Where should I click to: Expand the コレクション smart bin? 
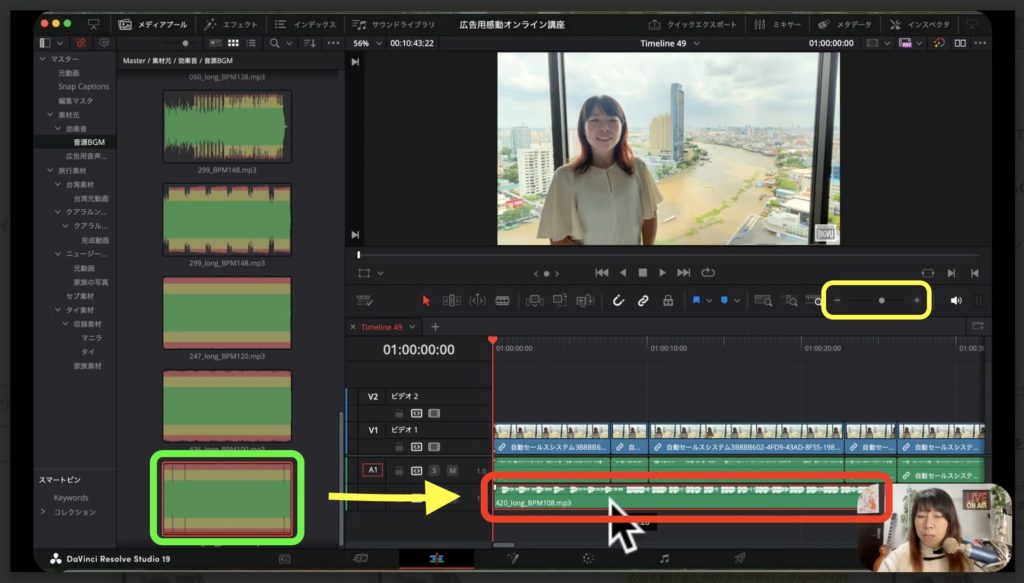(x=43, y=512)
